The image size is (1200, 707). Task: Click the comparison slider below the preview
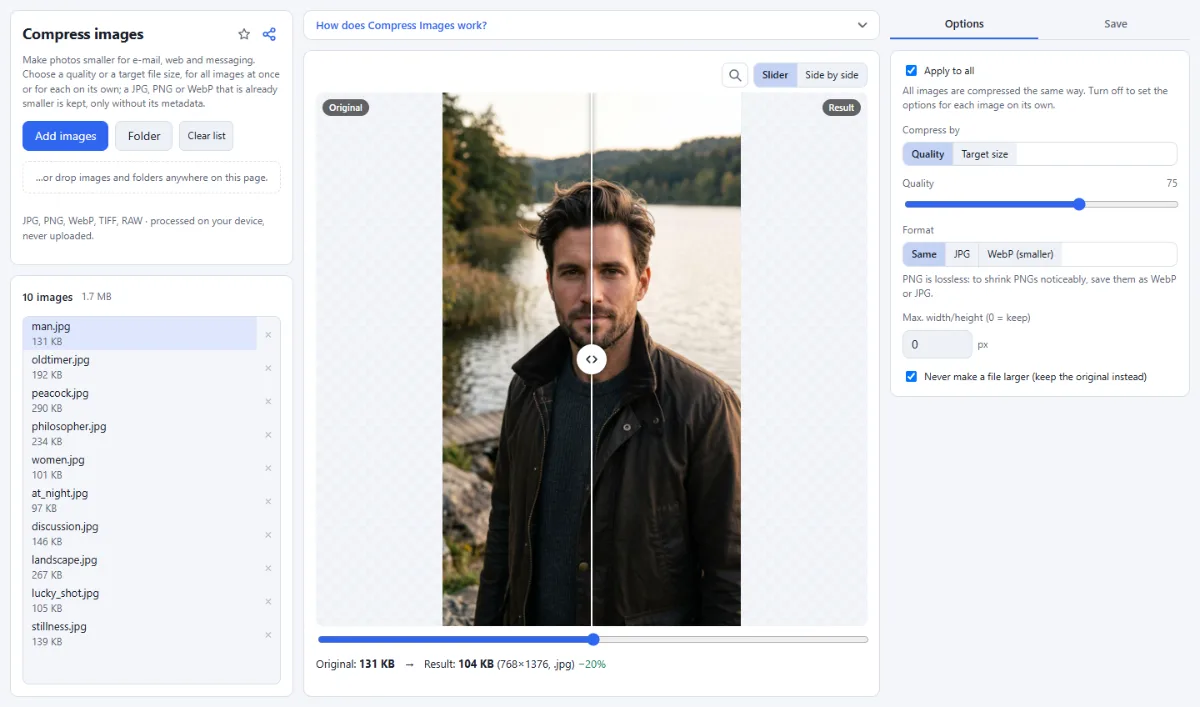[x=592, y=639]
